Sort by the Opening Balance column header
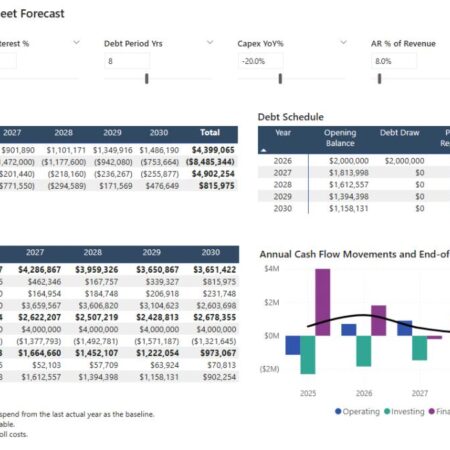Image resolution: width=450 pixels, height=450 pixels. pyautogui.click(x=340, y=138)
